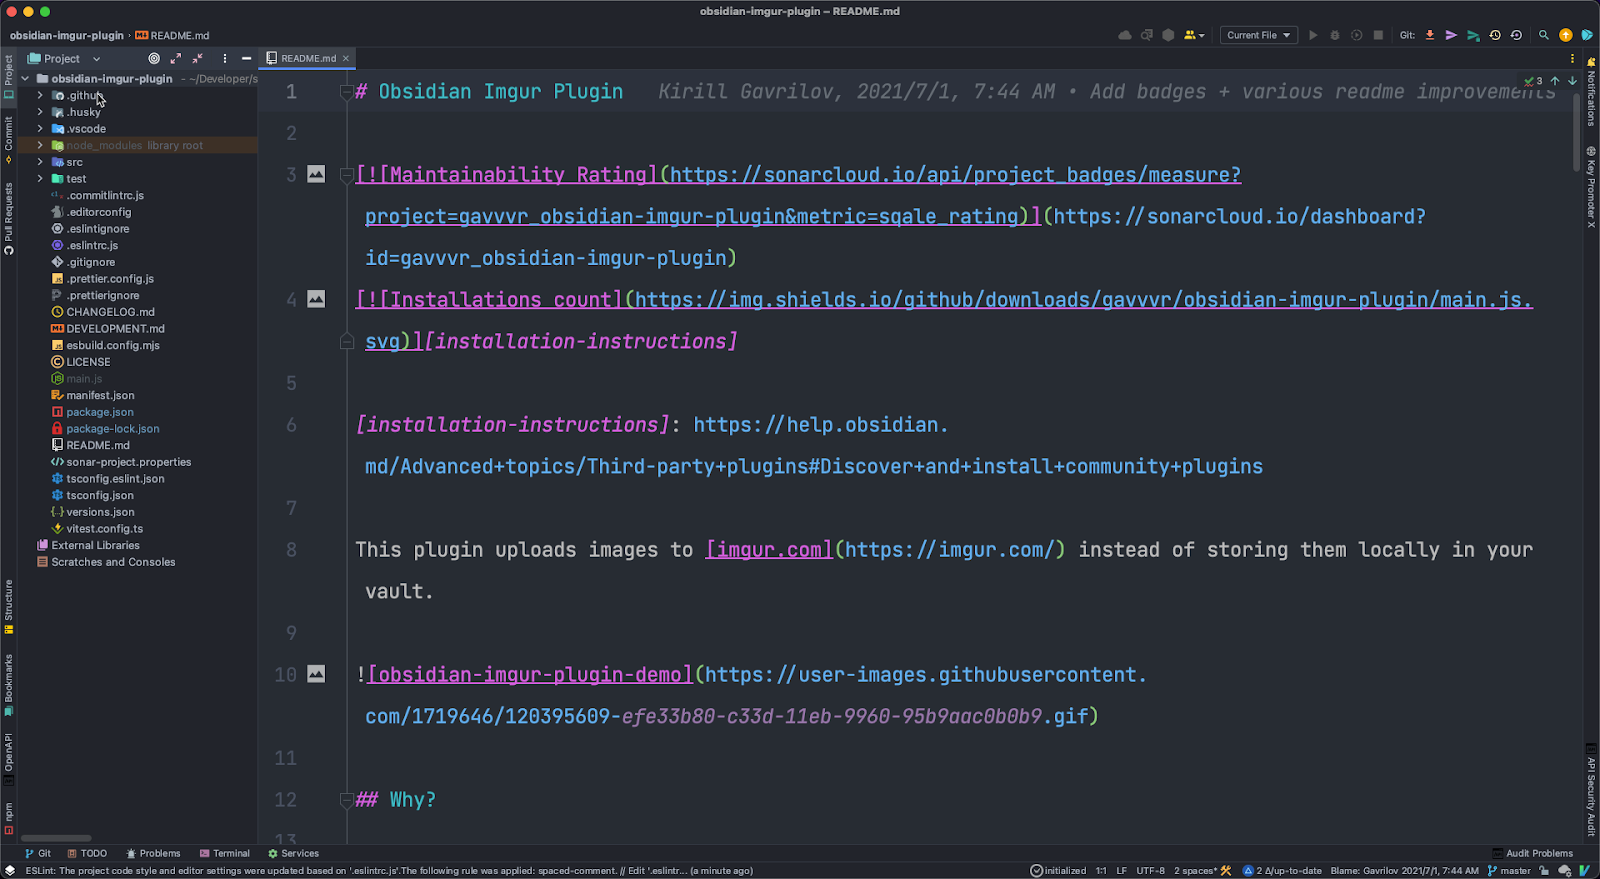
Task: Click Git Update Project arrow icon
Action: [1430, 35]
